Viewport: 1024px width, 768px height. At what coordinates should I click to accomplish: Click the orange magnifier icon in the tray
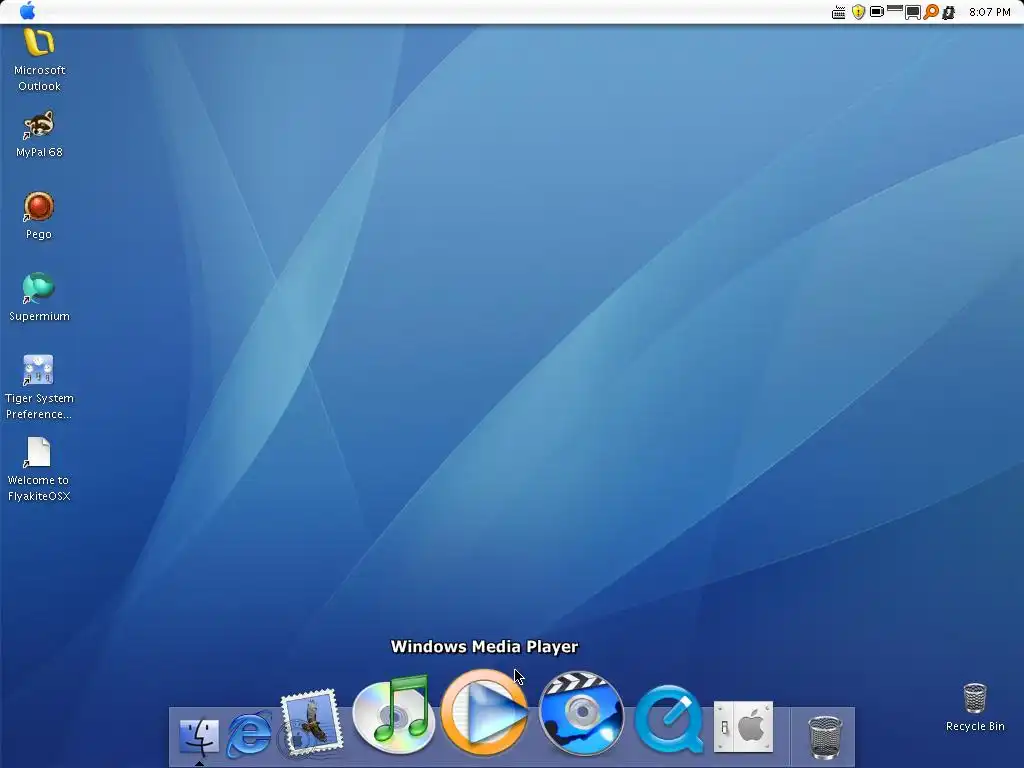click(931, 12)
